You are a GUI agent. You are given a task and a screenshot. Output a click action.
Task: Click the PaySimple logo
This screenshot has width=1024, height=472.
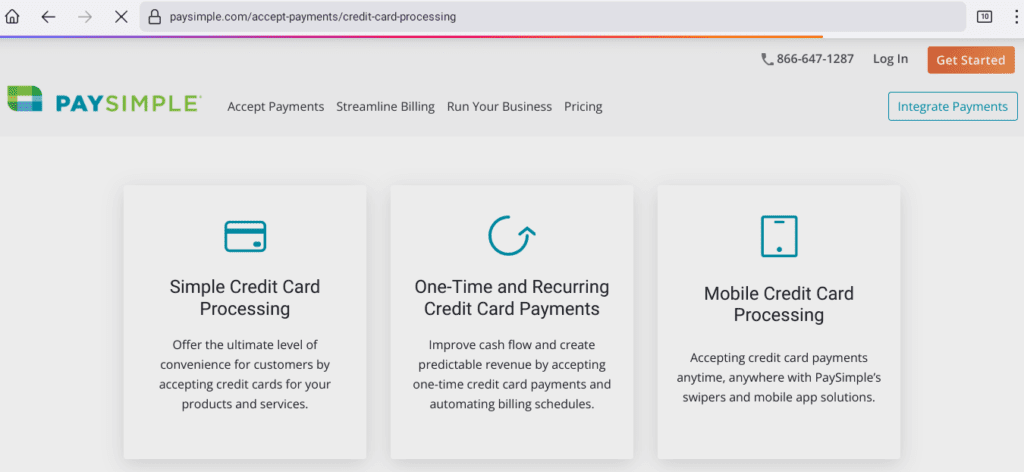[104, 101]
